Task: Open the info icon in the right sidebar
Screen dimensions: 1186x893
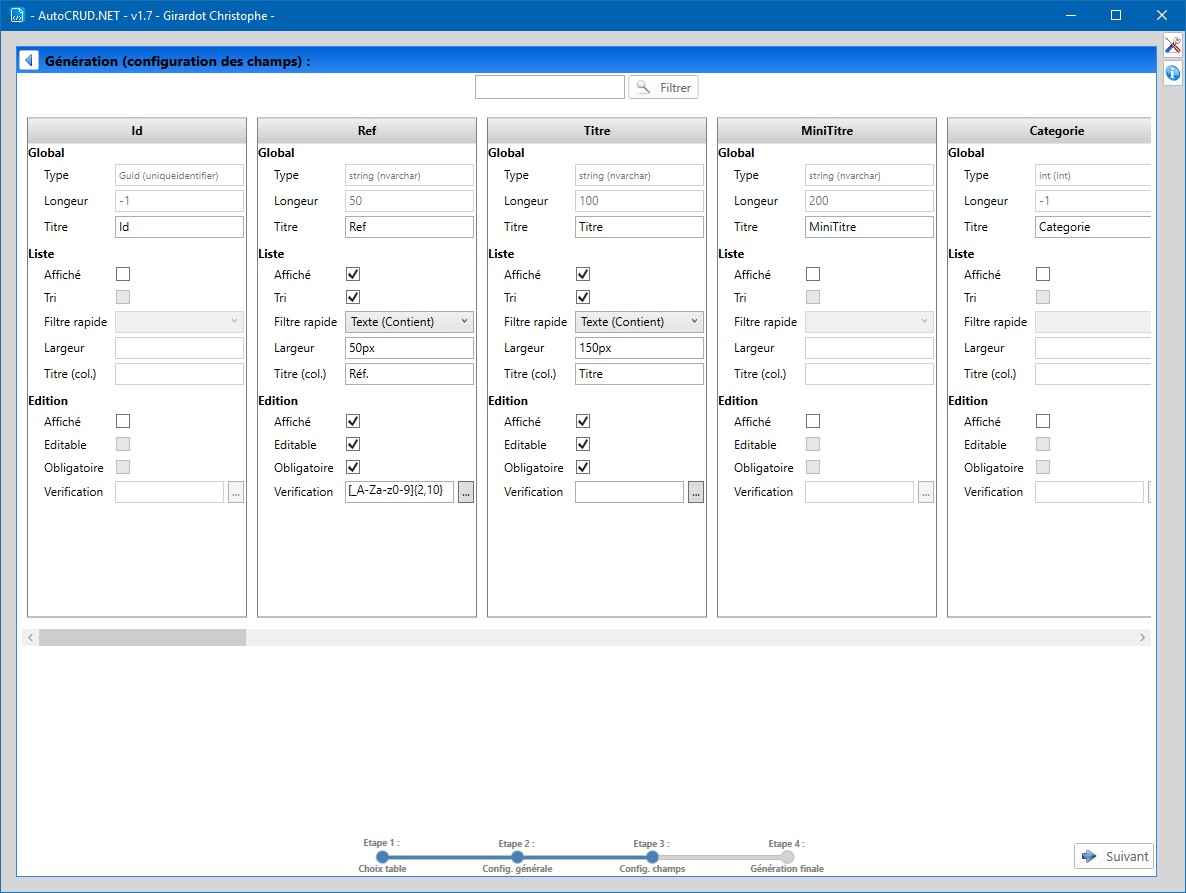Action: point(1172,73)
